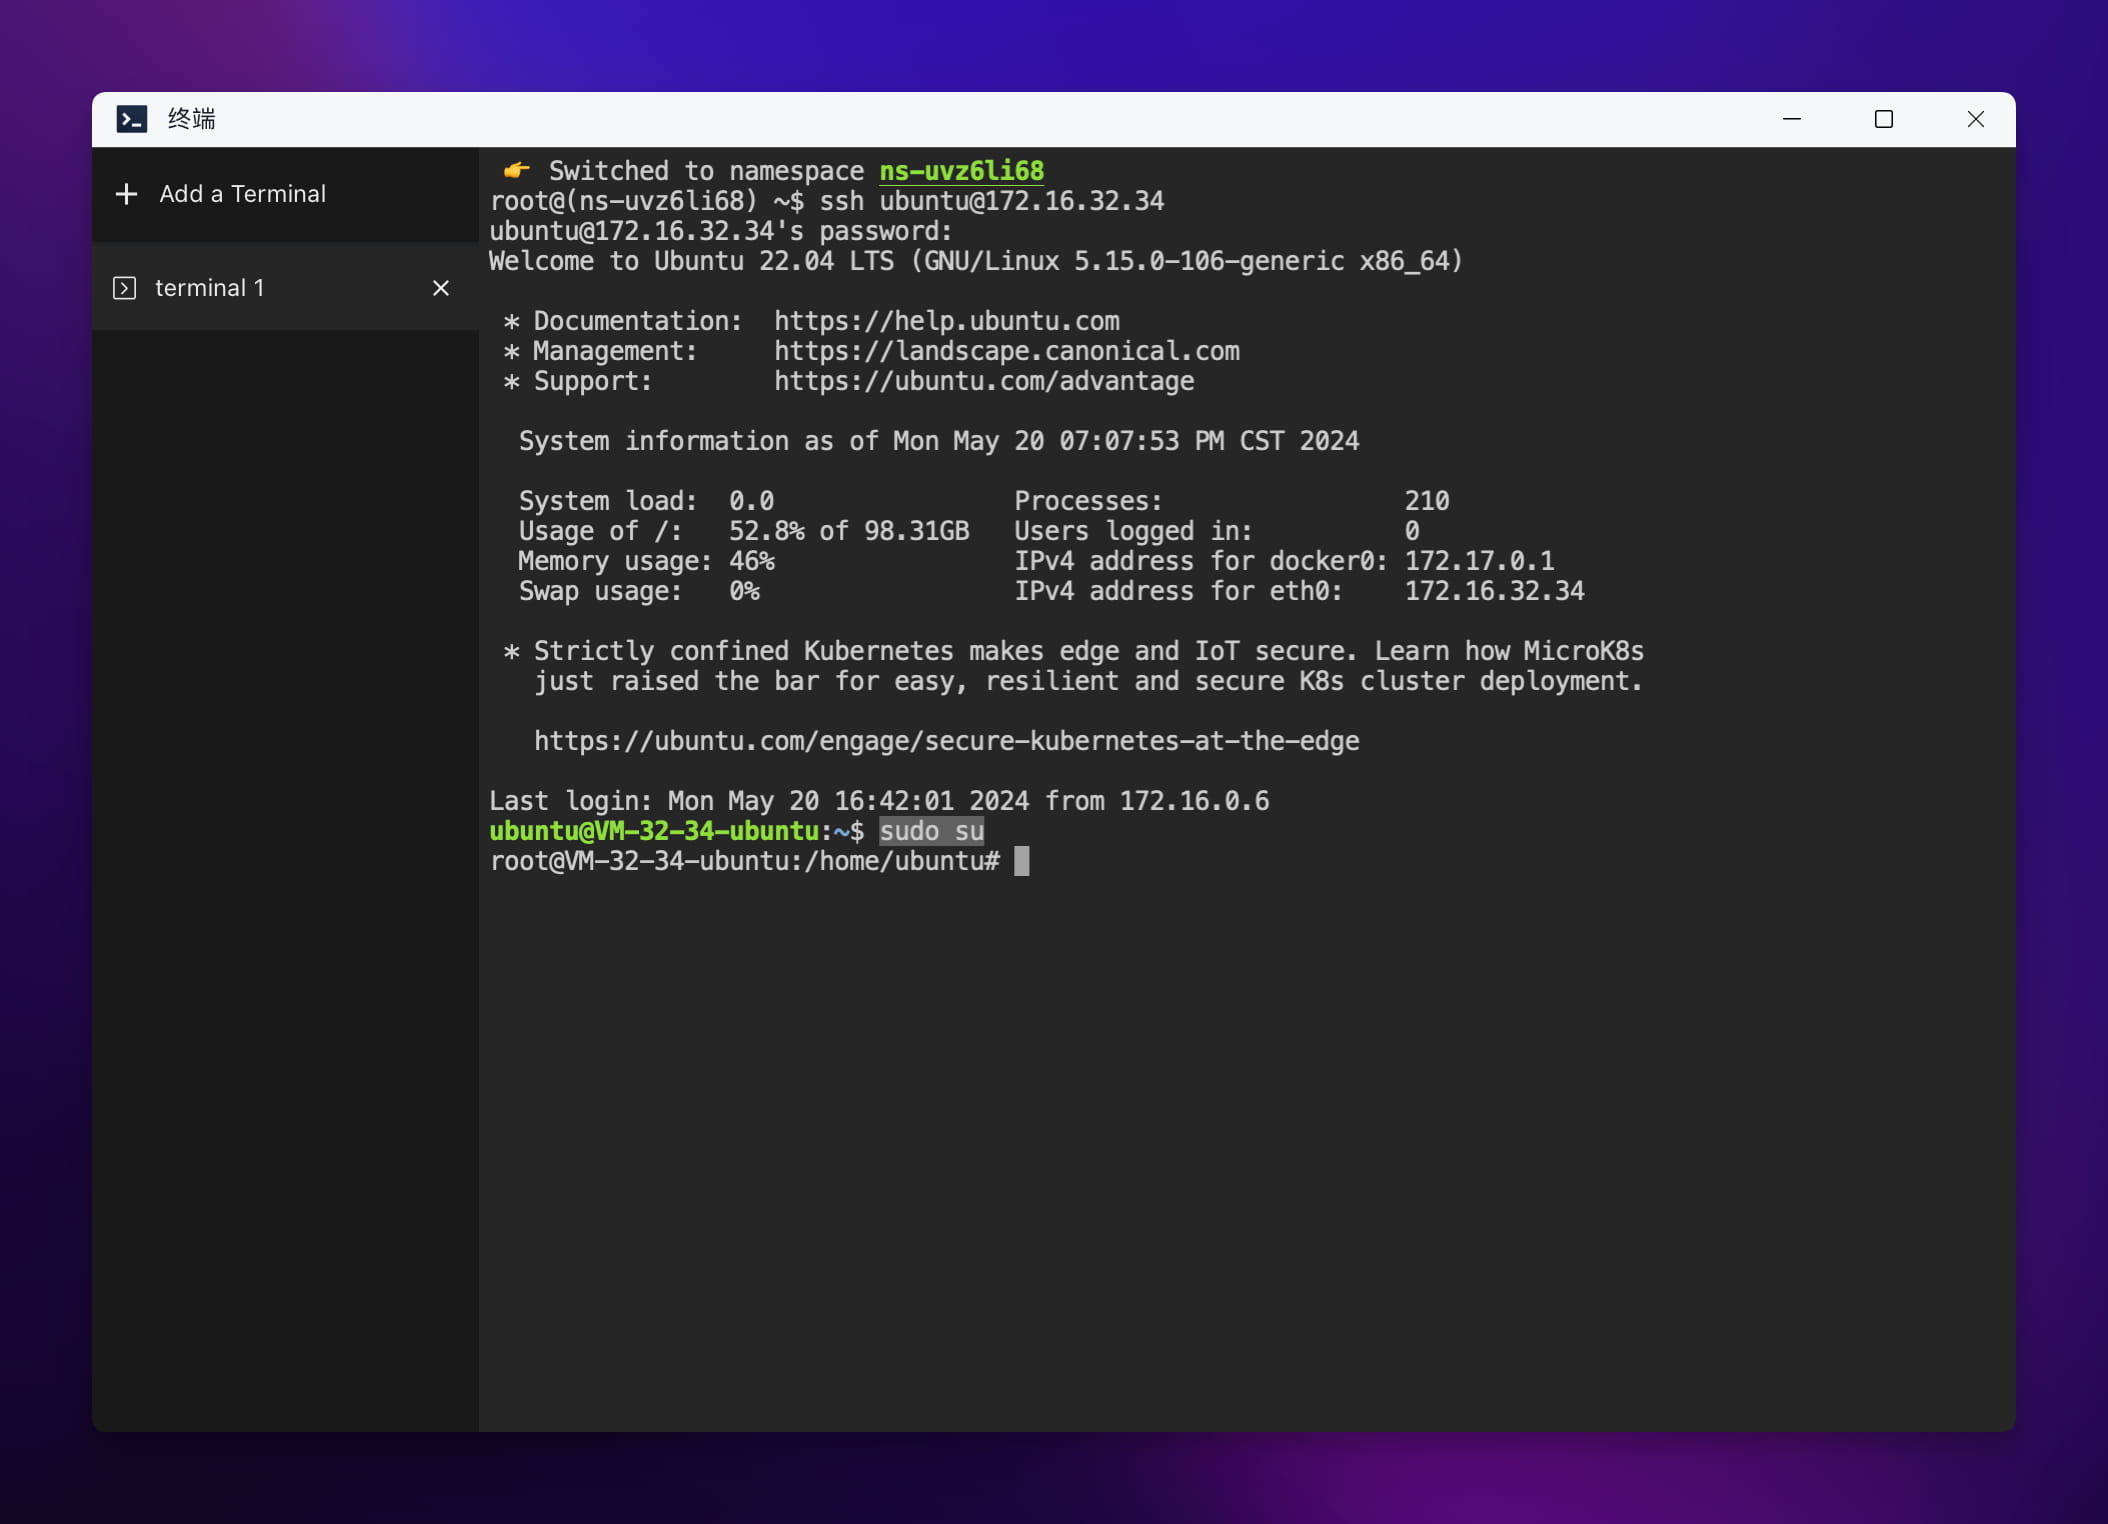
Task: Open the secure-kubernetes-at-the-edge URL
Action: (x=946, y=741)
